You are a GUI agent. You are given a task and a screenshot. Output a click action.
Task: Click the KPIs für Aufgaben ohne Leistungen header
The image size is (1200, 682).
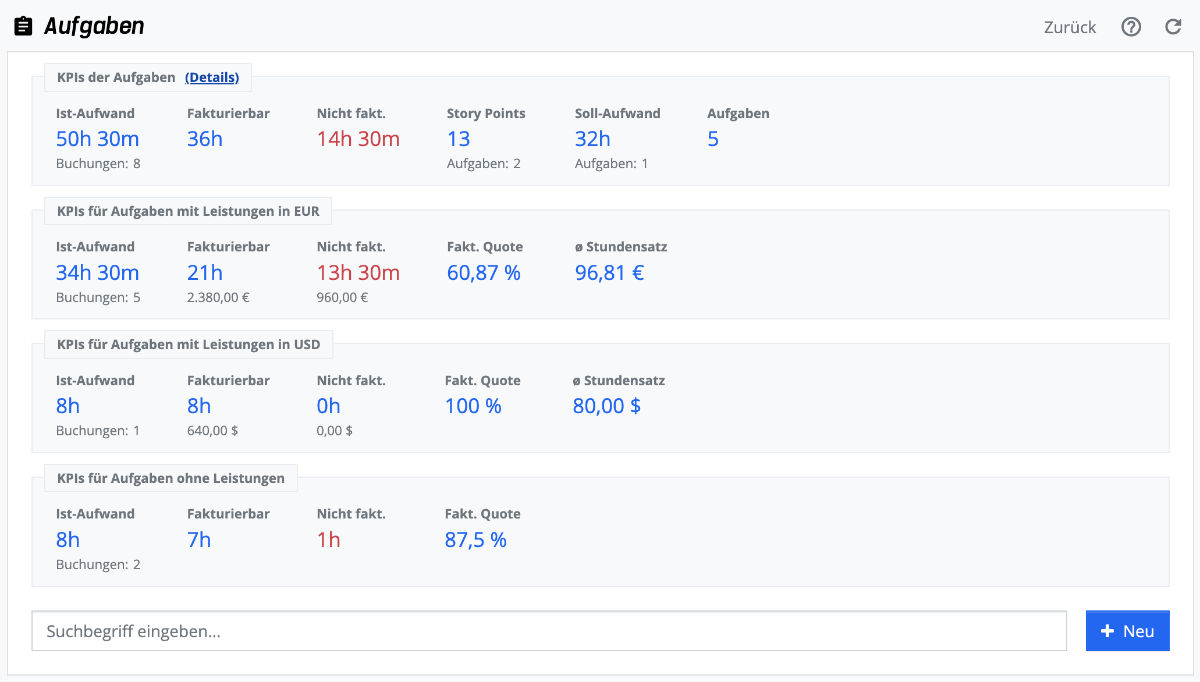tap(171, 478)
